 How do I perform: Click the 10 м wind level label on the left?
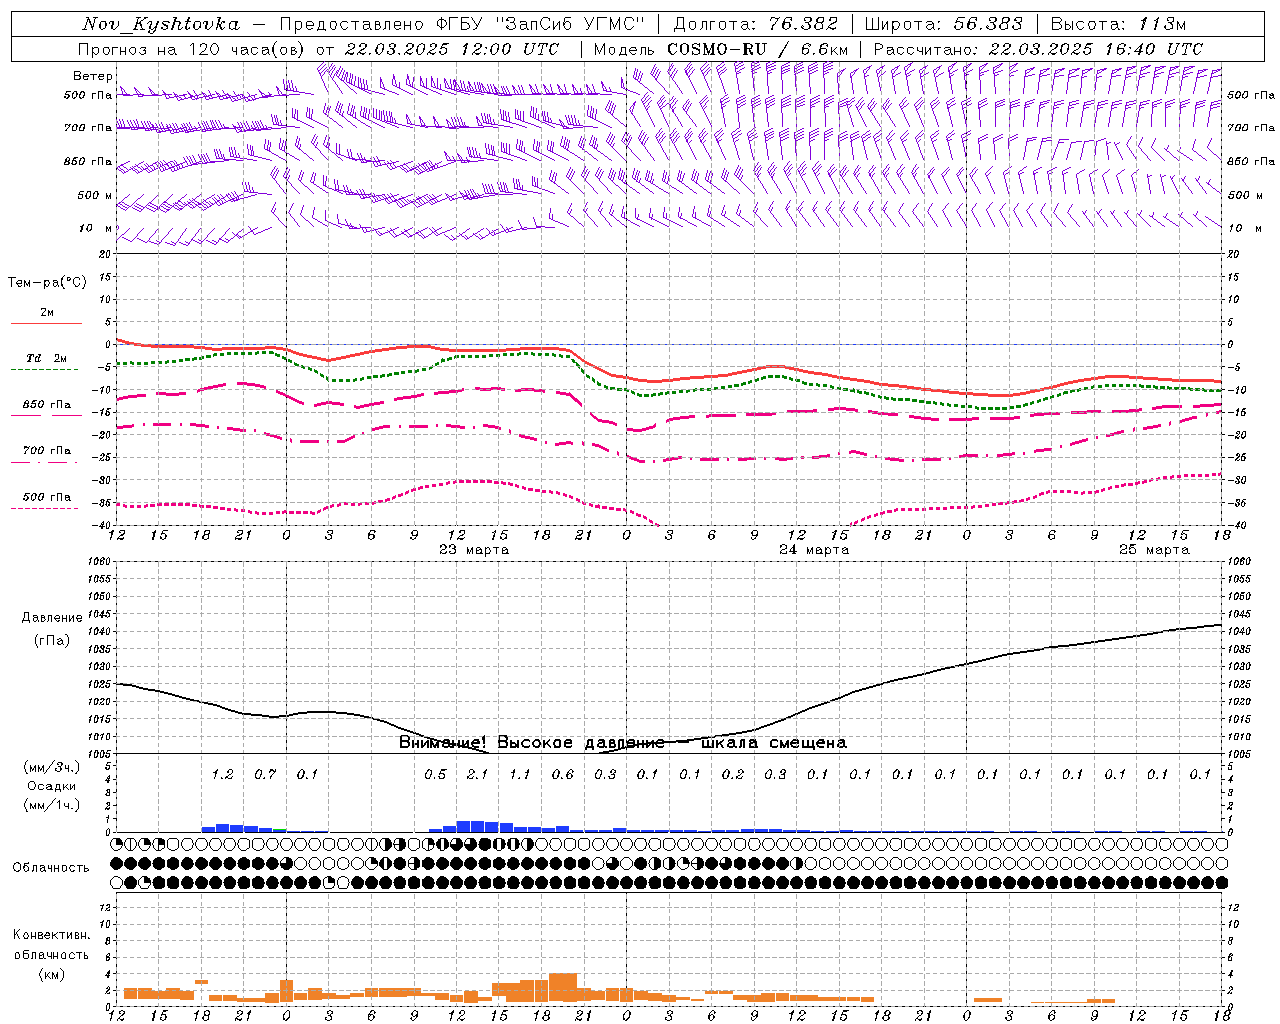pos(96,228)
